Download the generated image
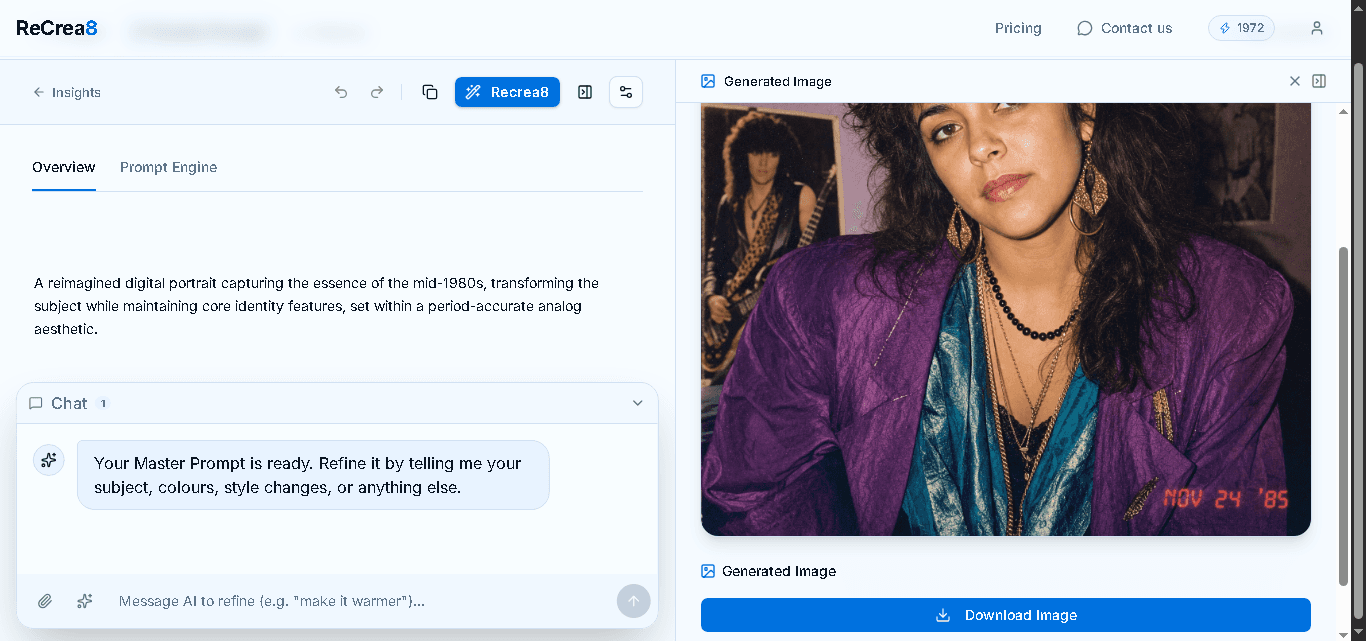The width and height of the screenshot is (1366, 641). (1005, 615)
